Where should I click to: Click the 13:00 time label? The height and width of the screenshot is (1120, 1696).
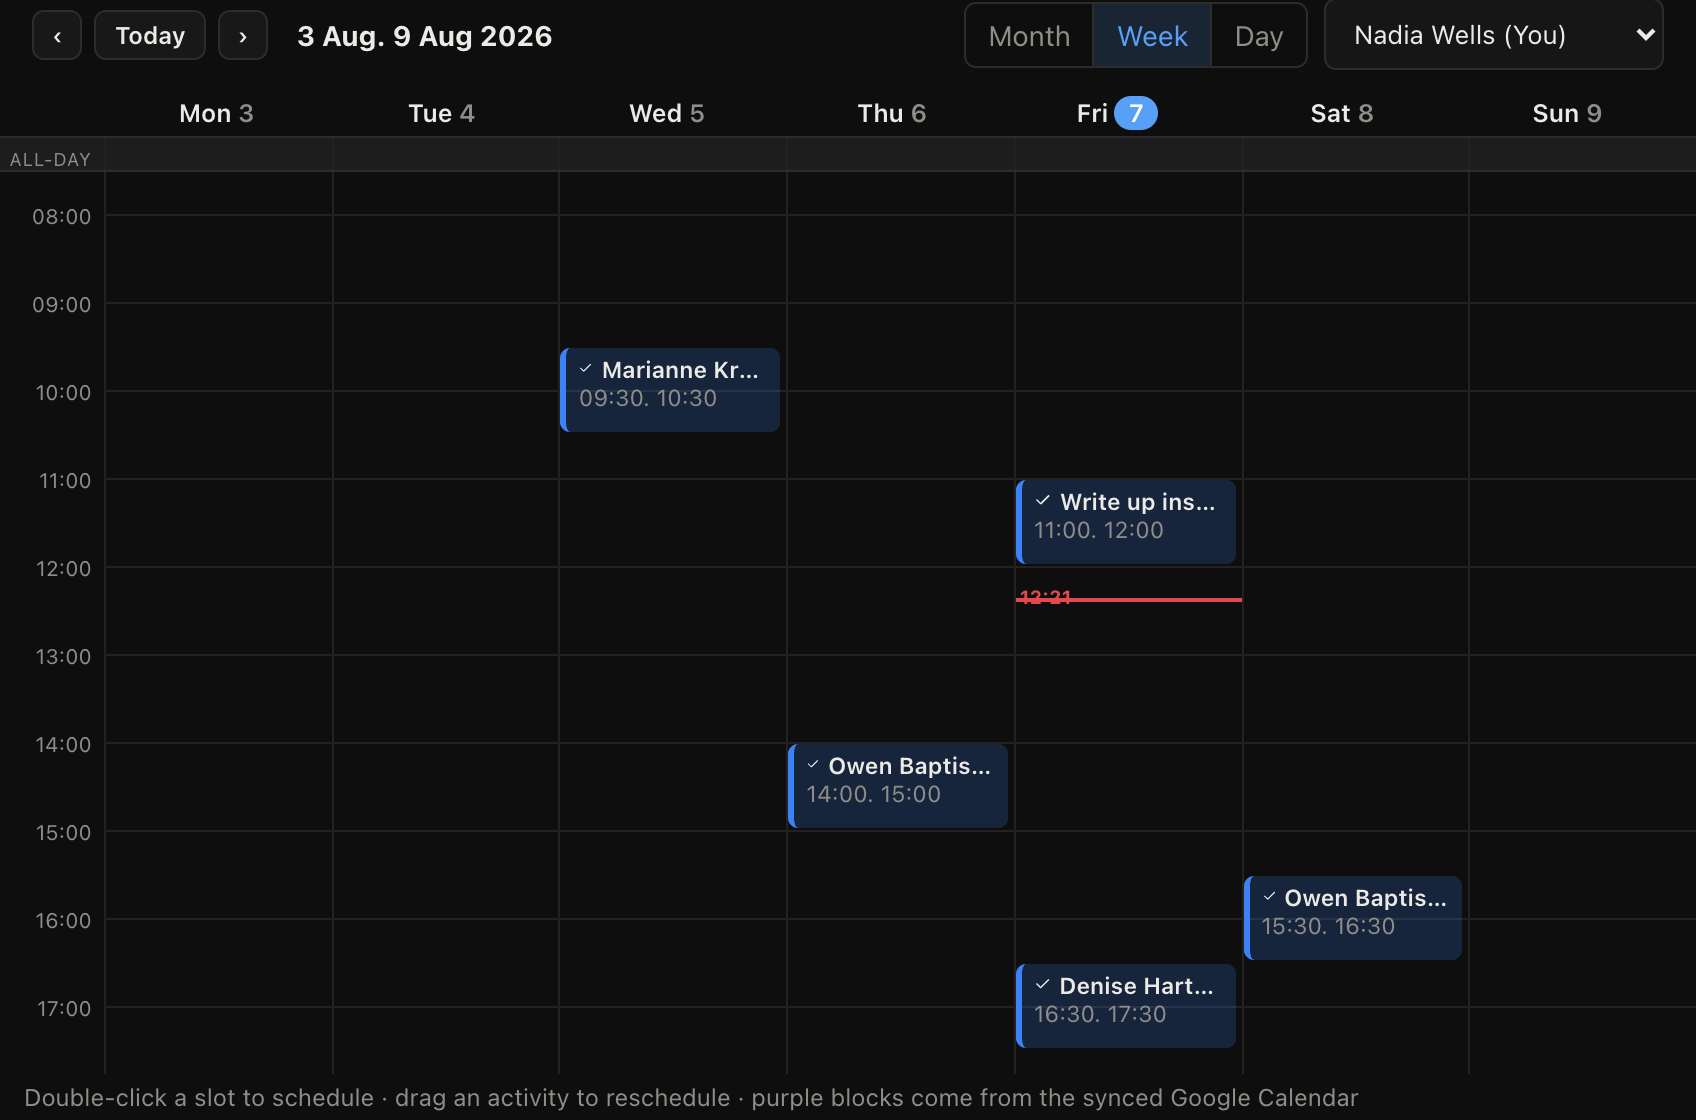tap(63, 657)
